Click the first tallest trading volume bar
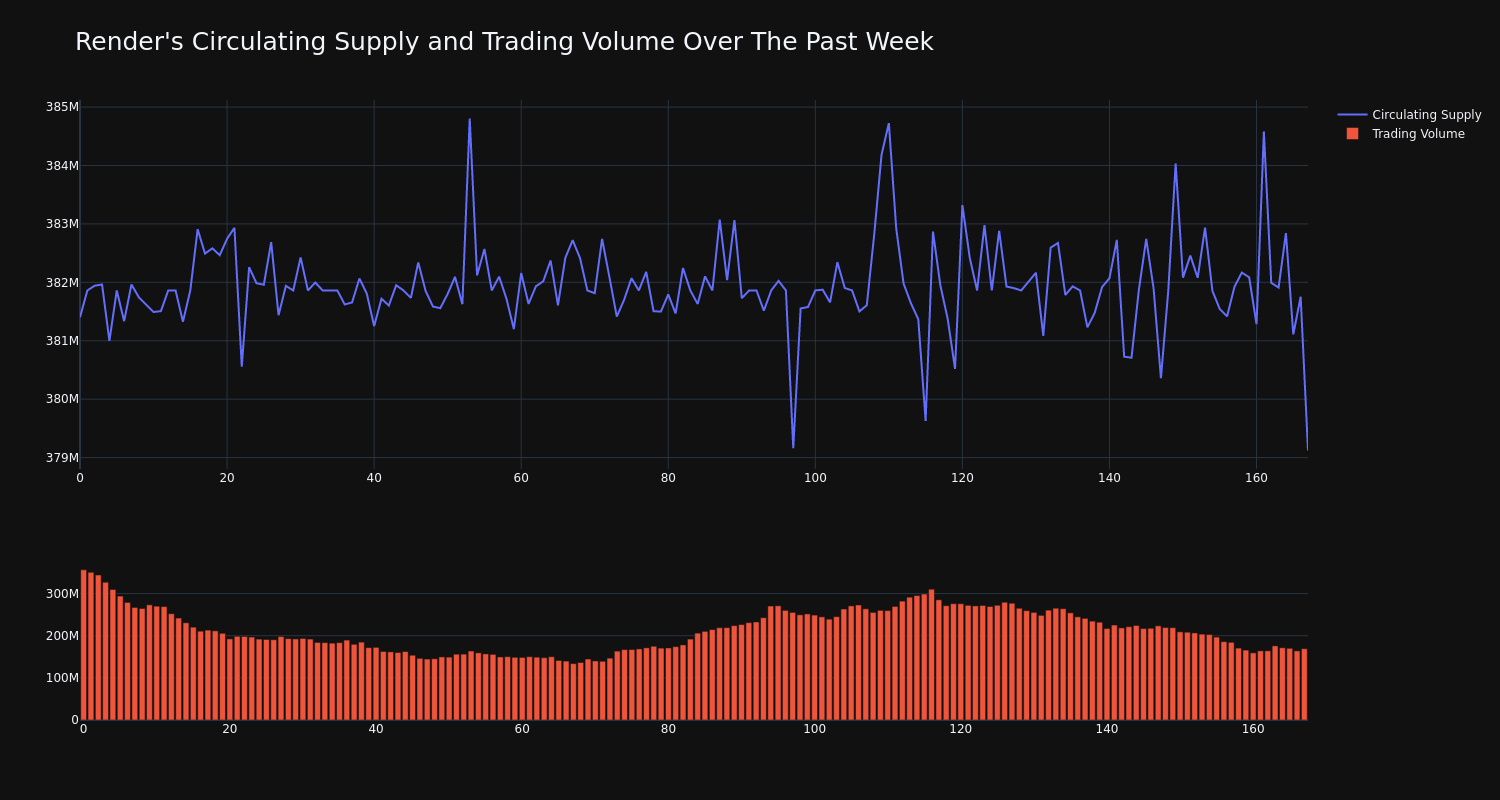Screen dimensions: 1500x800 (83, 645)
